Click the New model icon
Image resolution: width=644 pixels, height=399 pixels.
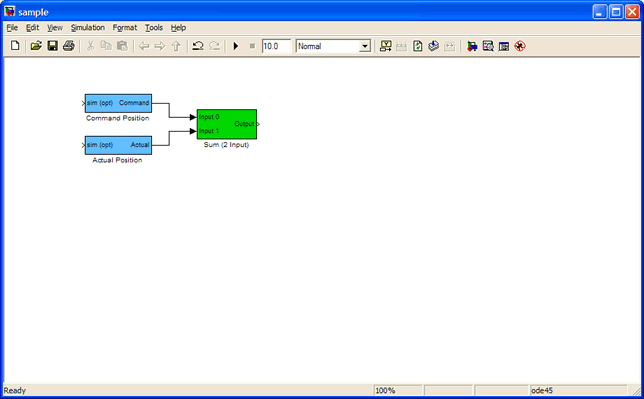click(15, 46)
